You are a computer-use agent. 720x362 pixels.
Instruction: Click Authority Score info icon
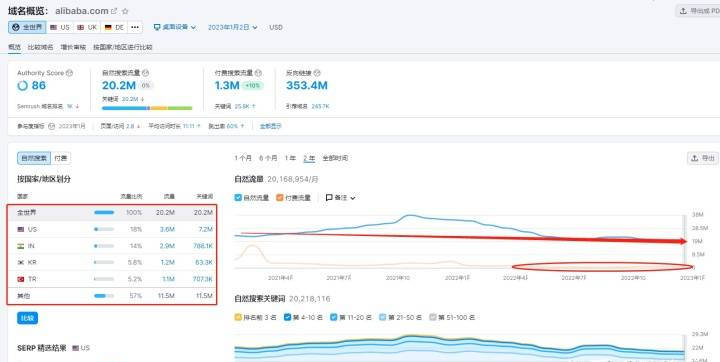[69, 73]
